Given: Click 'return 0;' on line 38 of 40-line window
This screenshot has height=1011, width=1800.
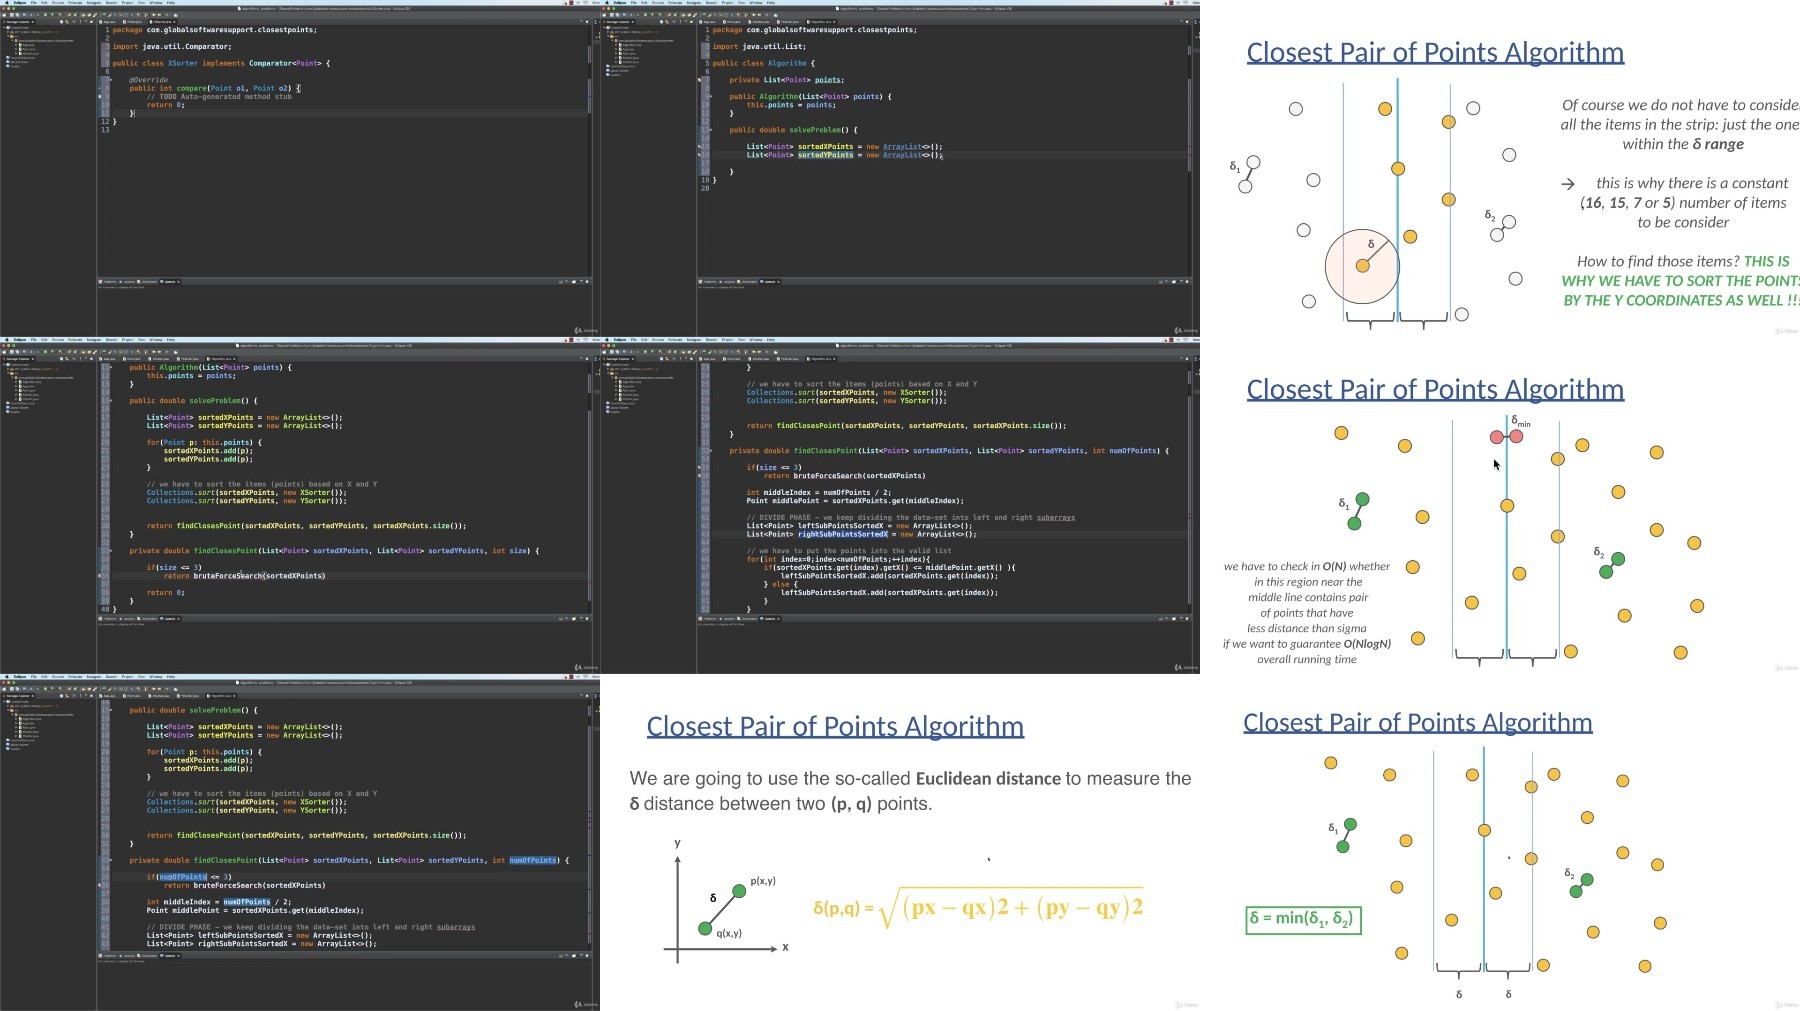Looking at the screenshot, I should tap(166, 592).
